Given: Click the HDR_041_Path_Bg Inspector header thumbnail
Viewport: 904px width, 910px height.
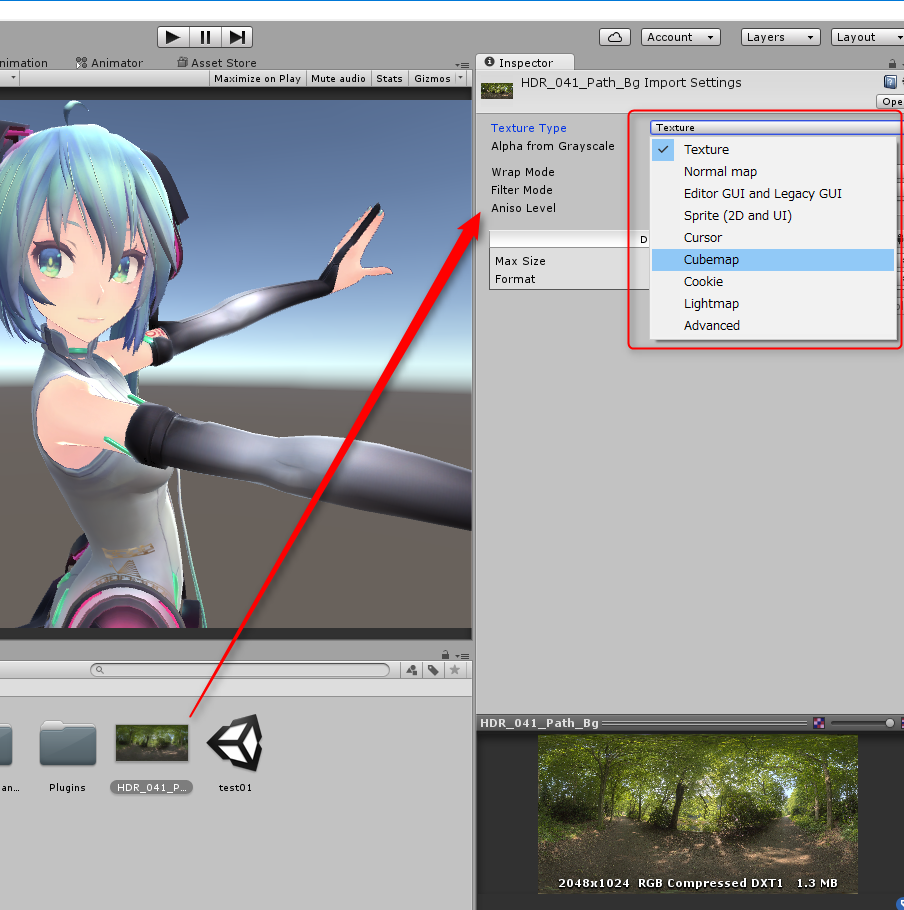Looking at the screenshot, I should [497, 90].
